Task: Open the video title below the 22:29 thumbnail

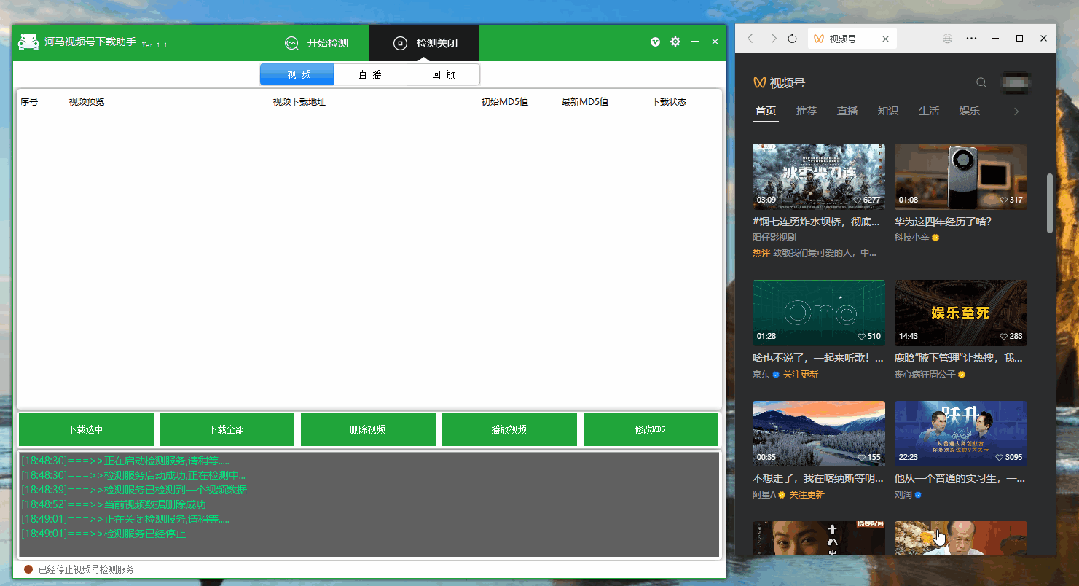Action: pyautogui.click(x=960, y=479)
